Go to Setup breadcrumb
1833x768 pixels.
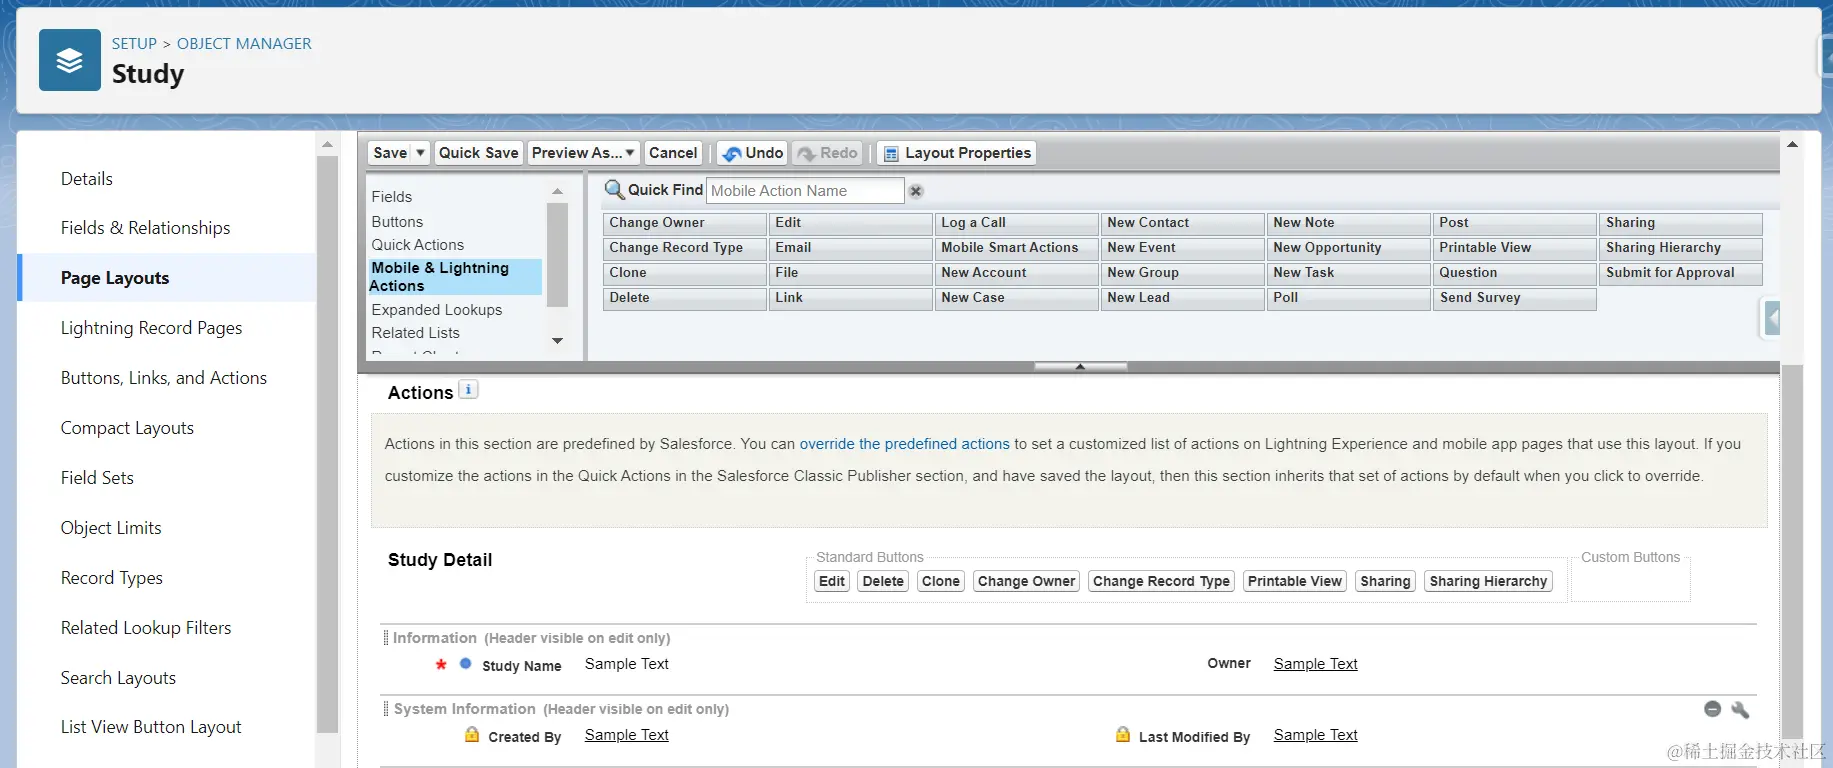134,44
